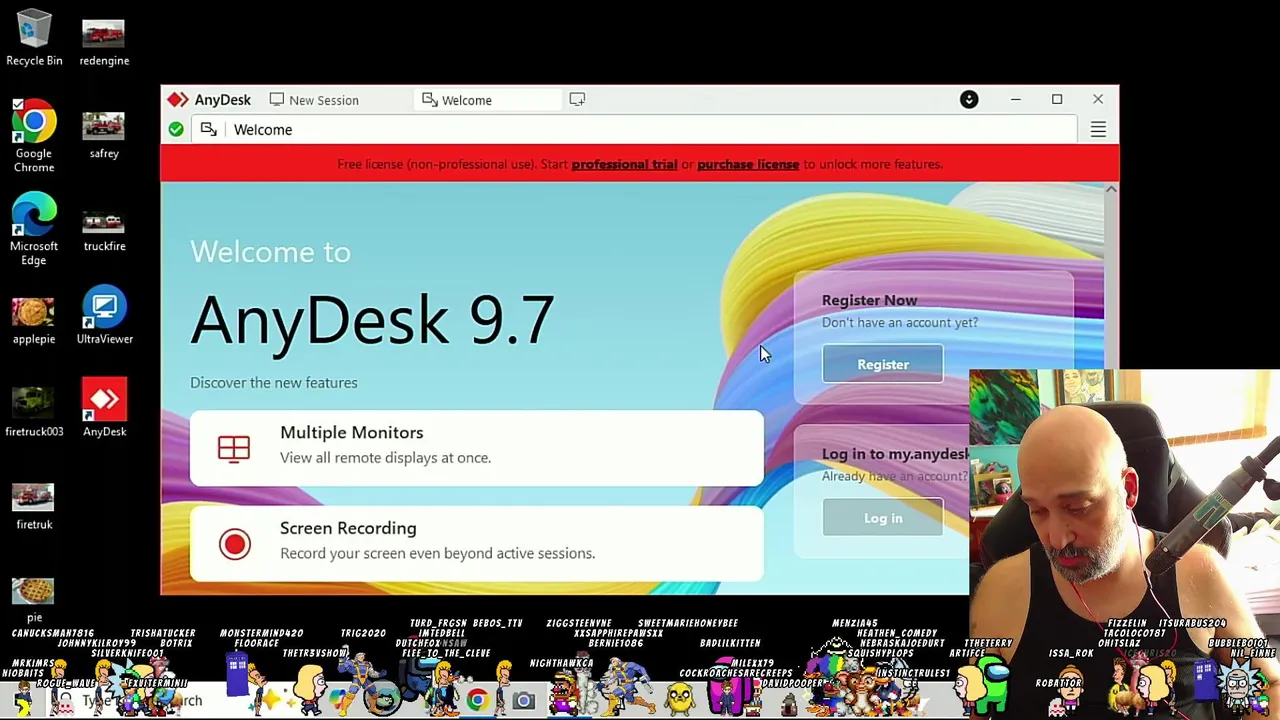Image resolution: width=1280 pixels, height=720 pixels.
Task: Click the scrollbar up arrow in AnyDesk window
Action: [1111, 189]
